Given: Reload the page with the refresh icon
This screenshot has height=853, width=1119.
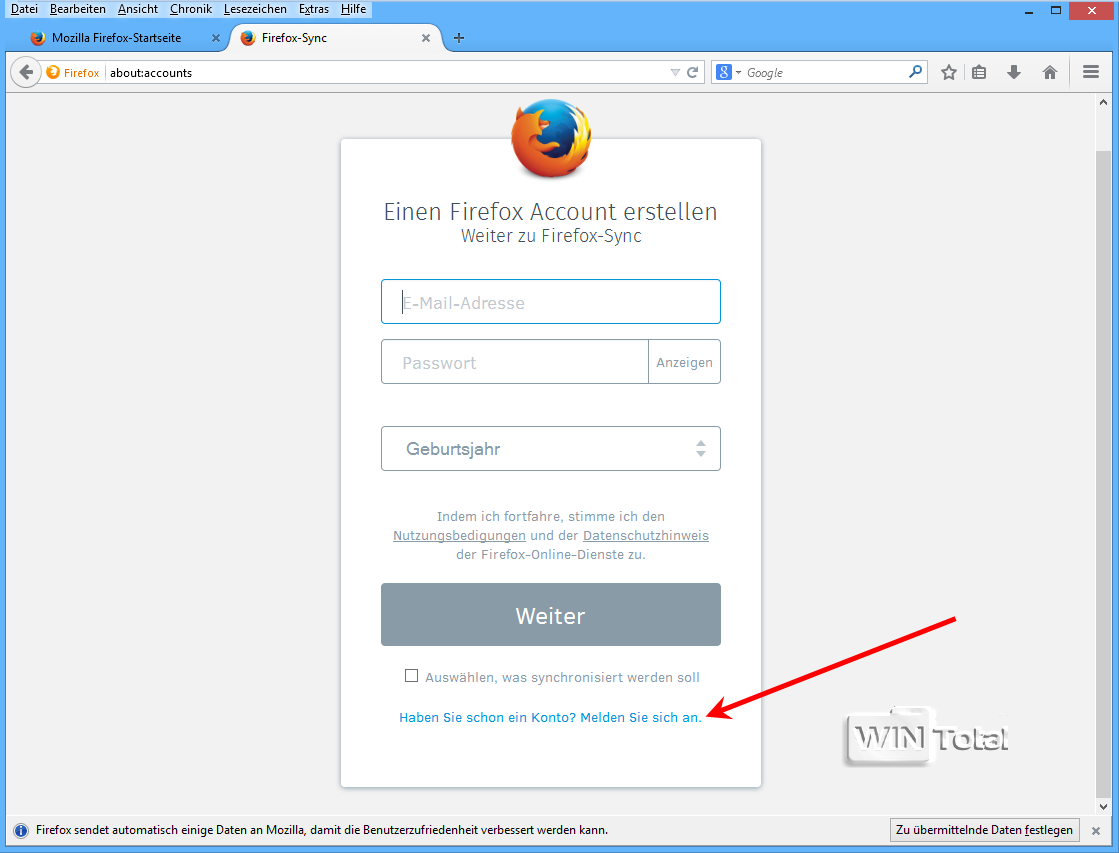Looking at the screenshot, I should pos(692,72).
